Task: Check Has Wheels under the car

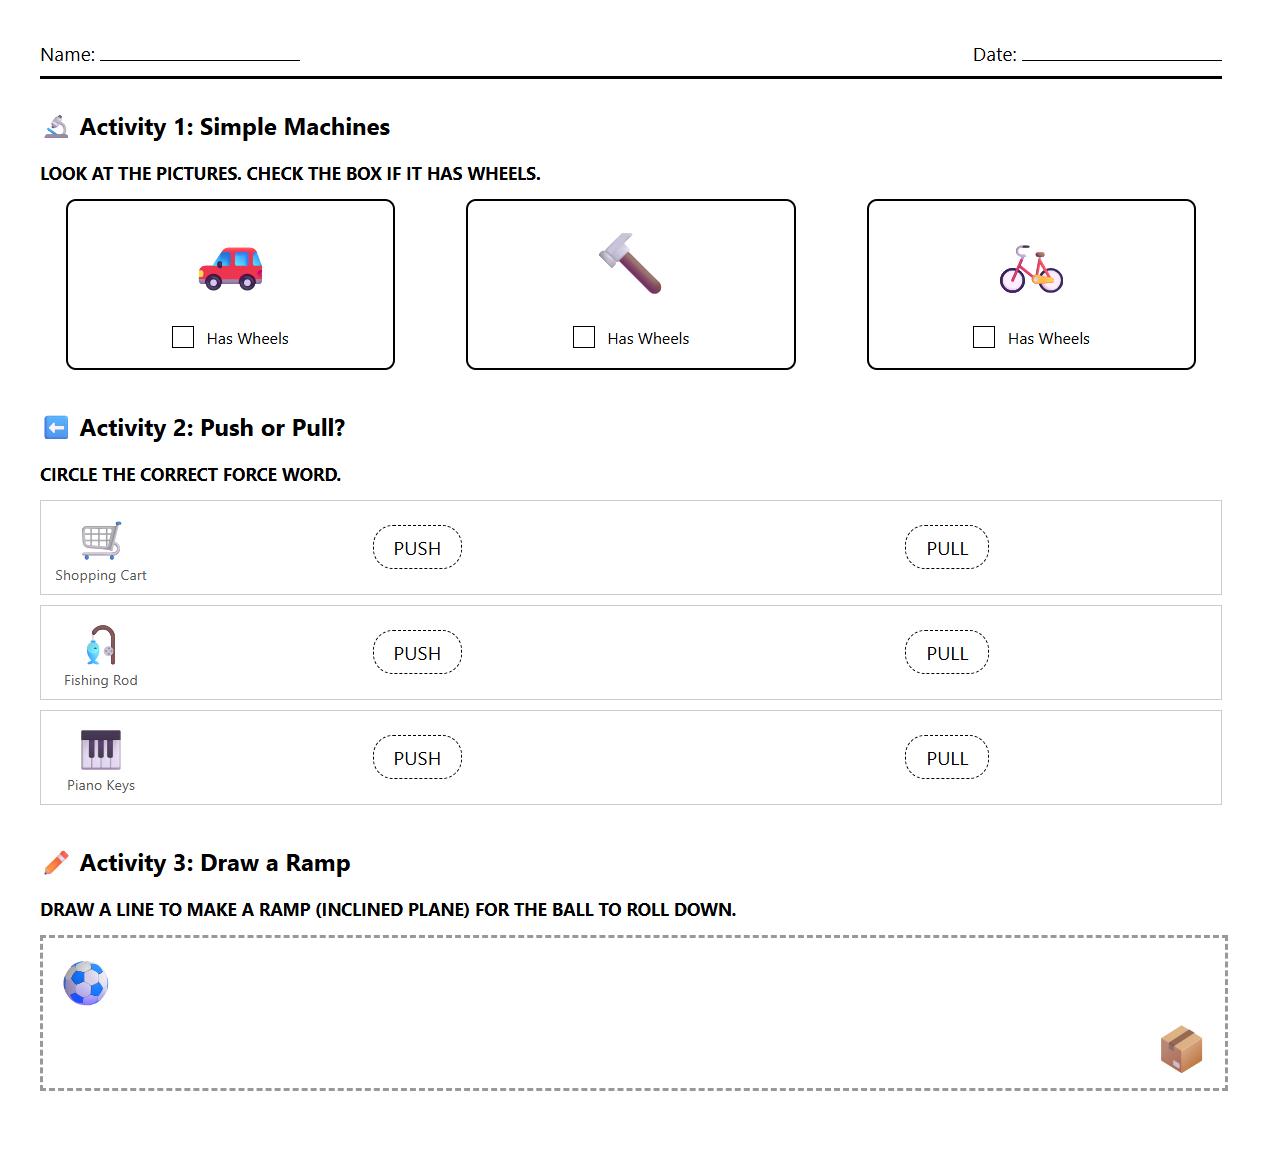Action: pyautogui.click(x=183, y=337)
